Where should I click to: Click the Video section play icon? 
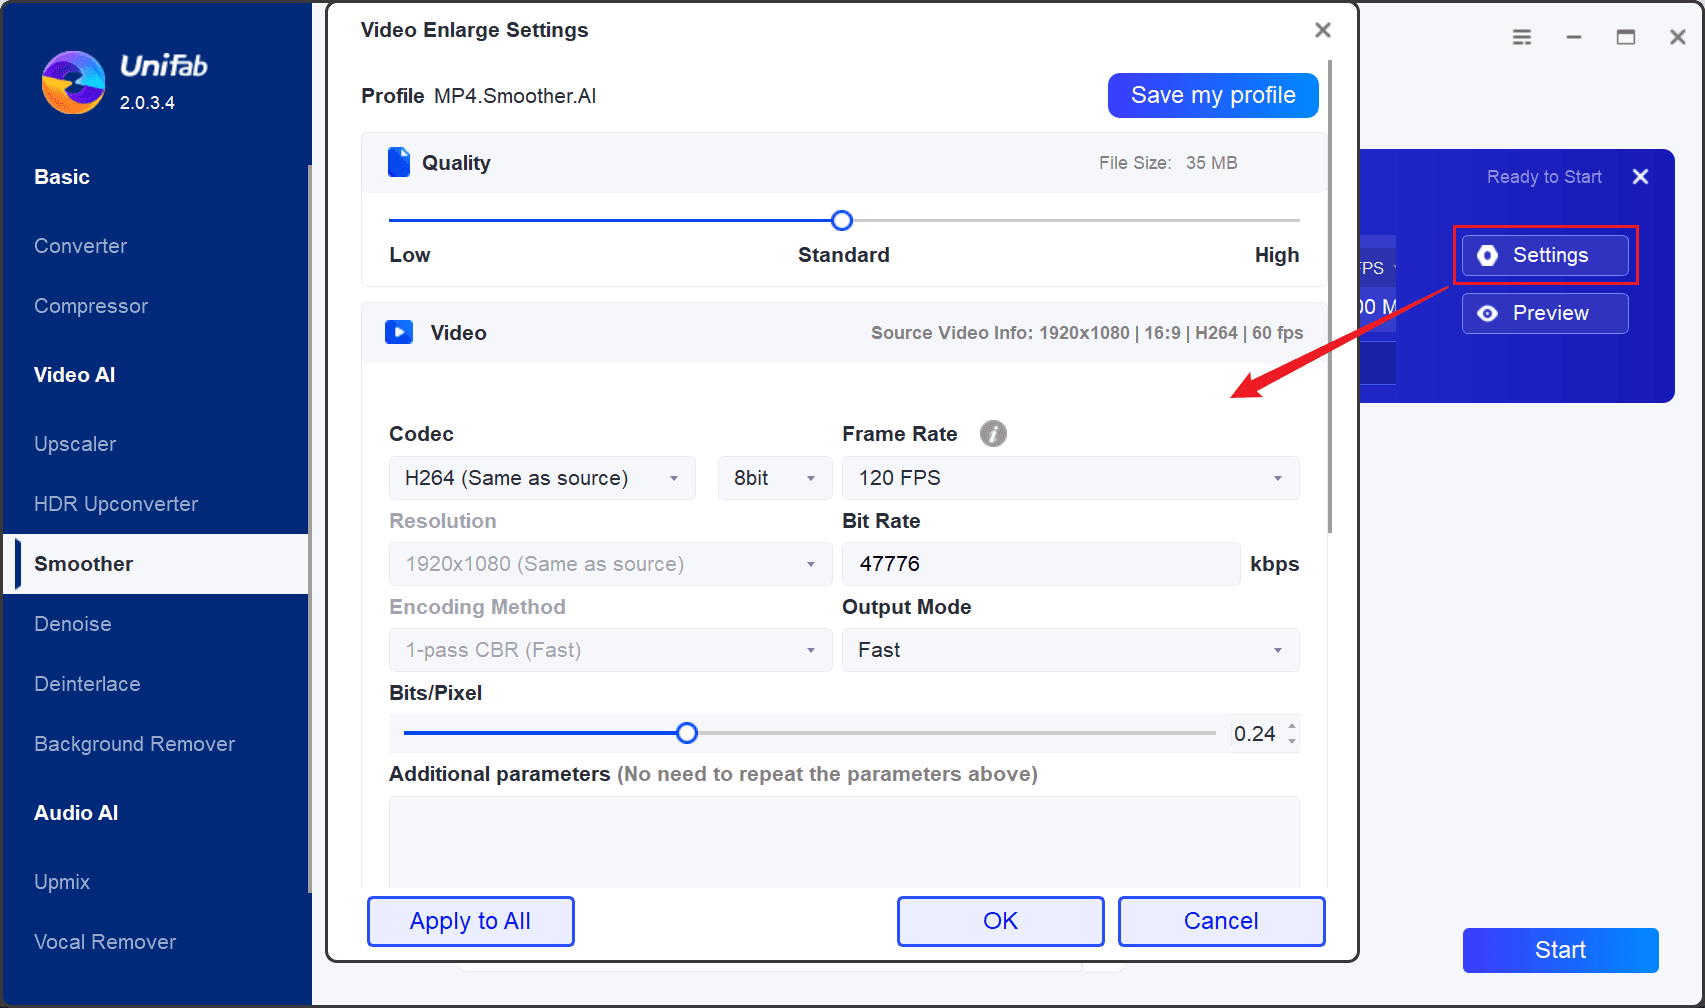coord(399,332)
